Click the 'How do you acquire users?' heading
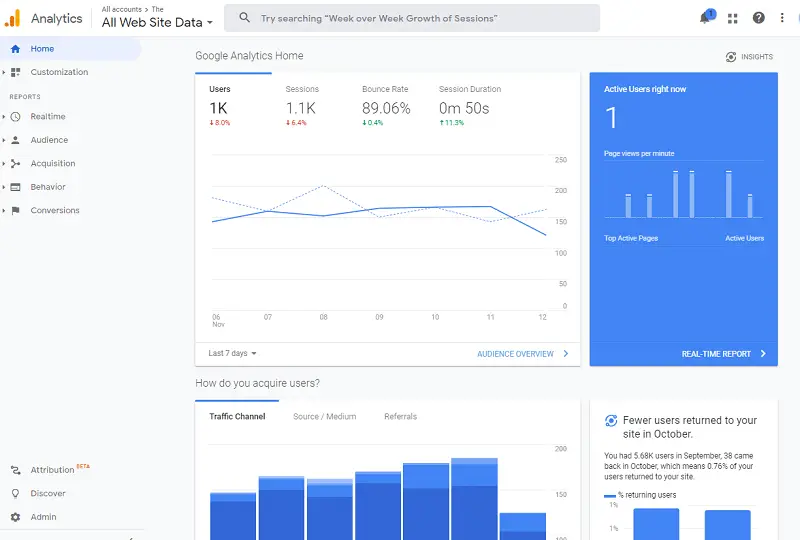The height and width of the screenshot is (540, 800). tap(258, 383)
